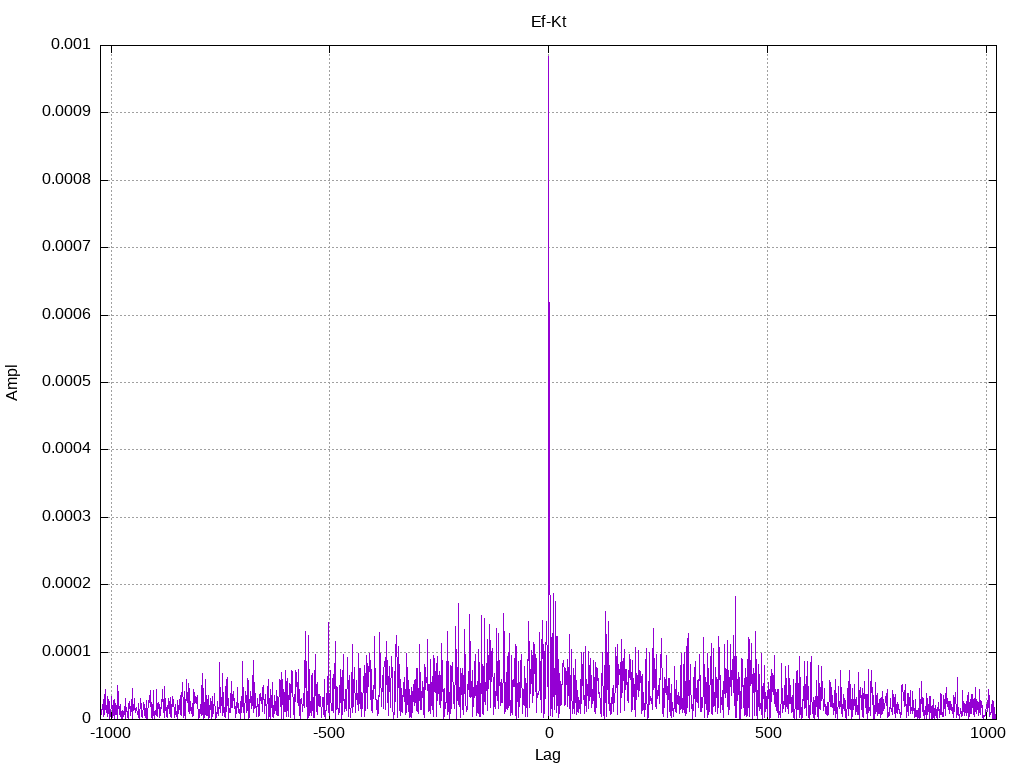This screenshot has height=768, width=1024.
Task: Click the top of the central peak at lag 0
Action: coord(548,57)
